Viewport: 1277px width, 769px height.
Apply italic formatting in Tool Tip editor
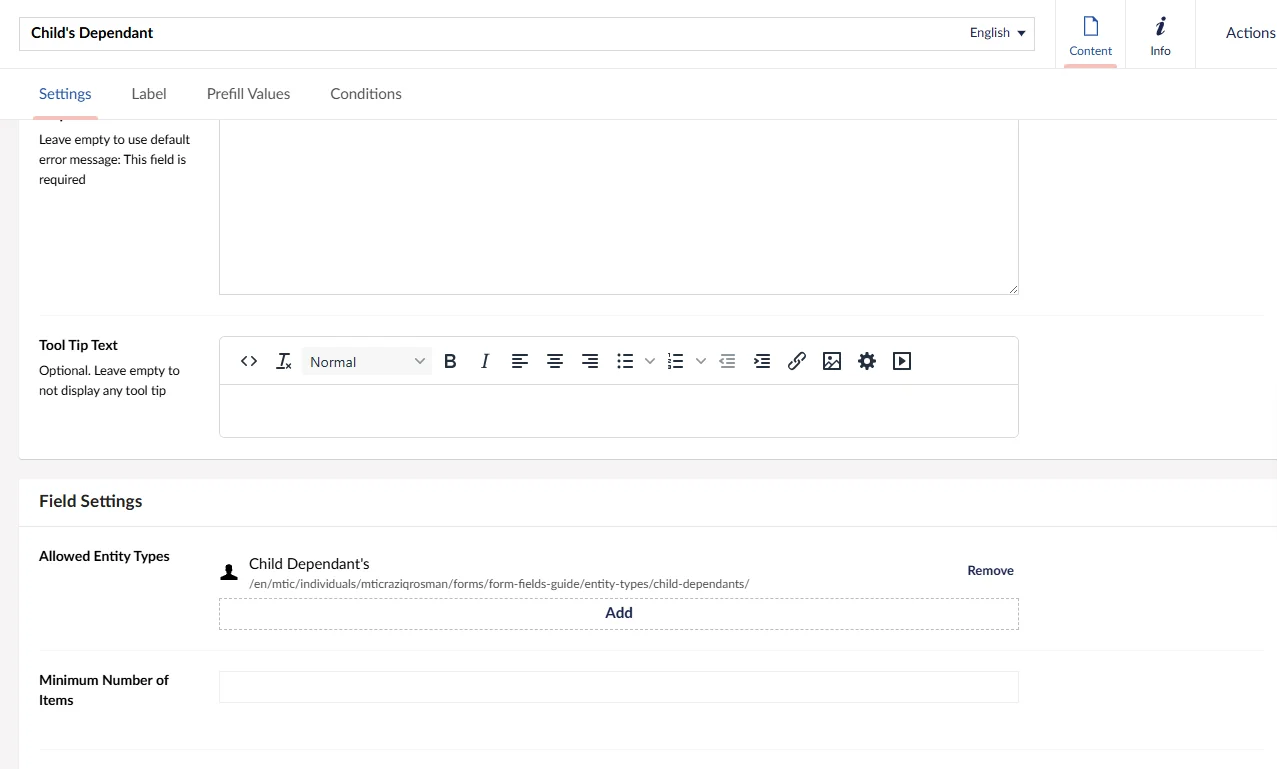(x=485, y=361)
